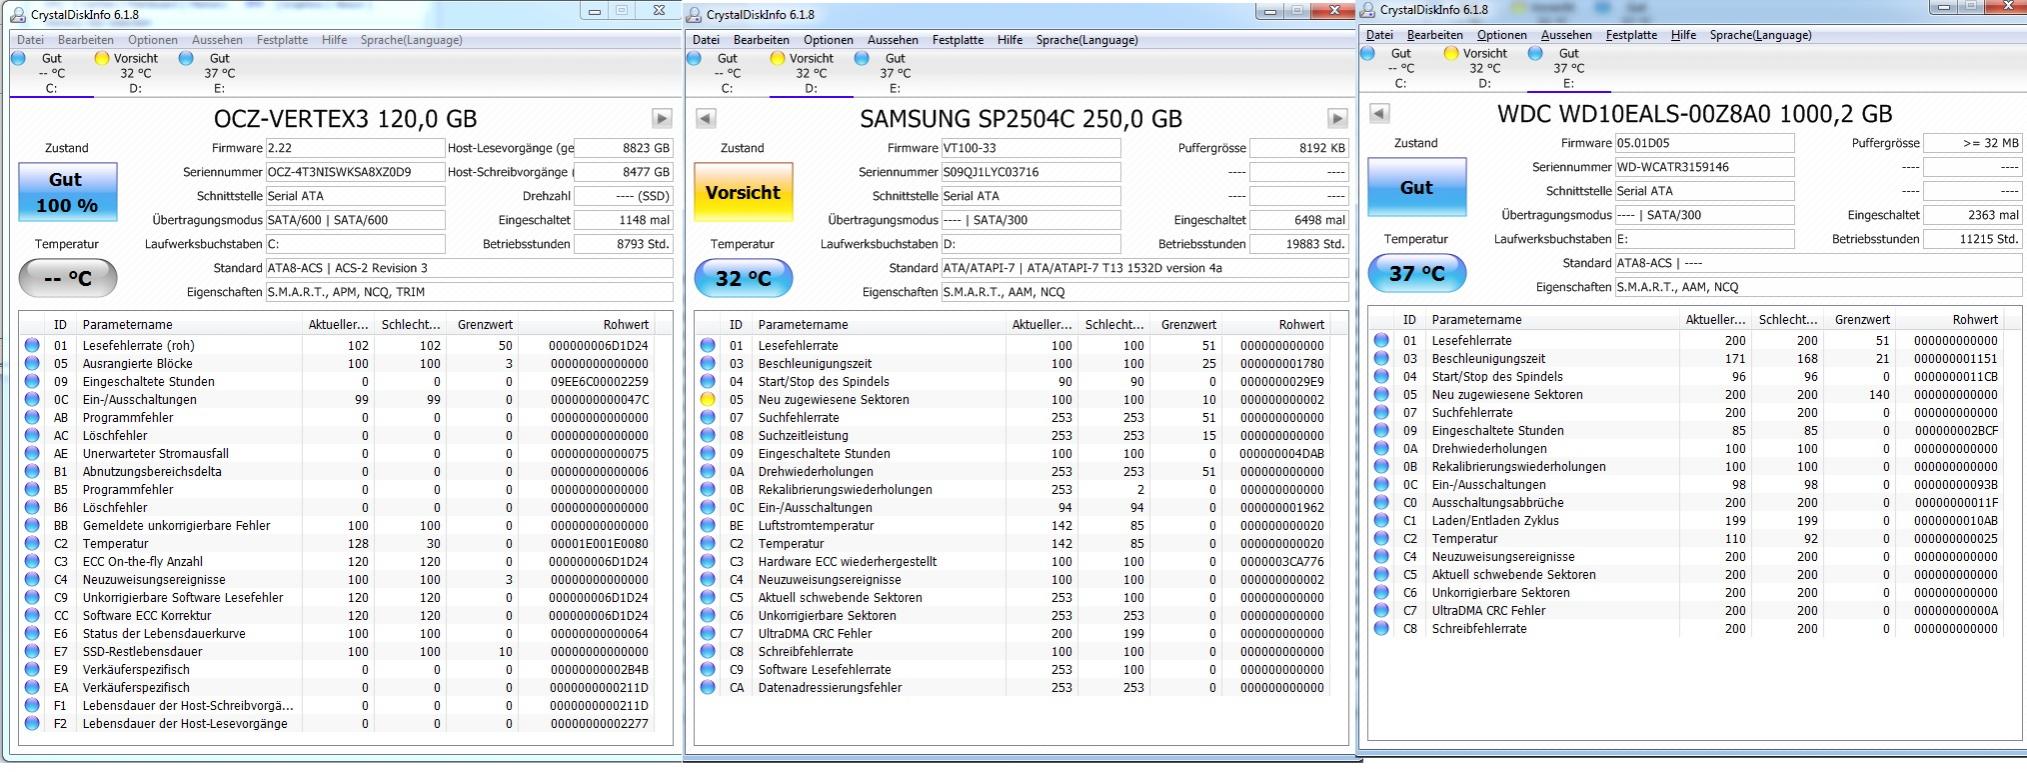Click Gut health button in WDC window

click(x=1416, y=187)
